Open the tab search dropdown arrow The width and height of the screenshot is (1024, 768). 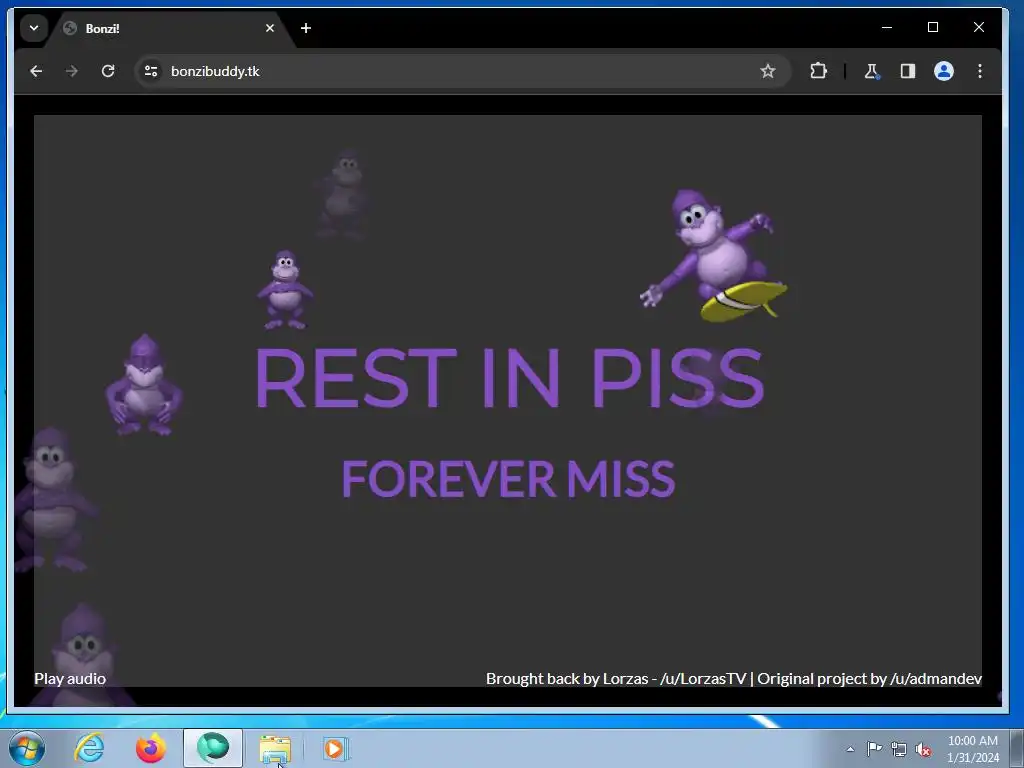[x=34, y=28]
